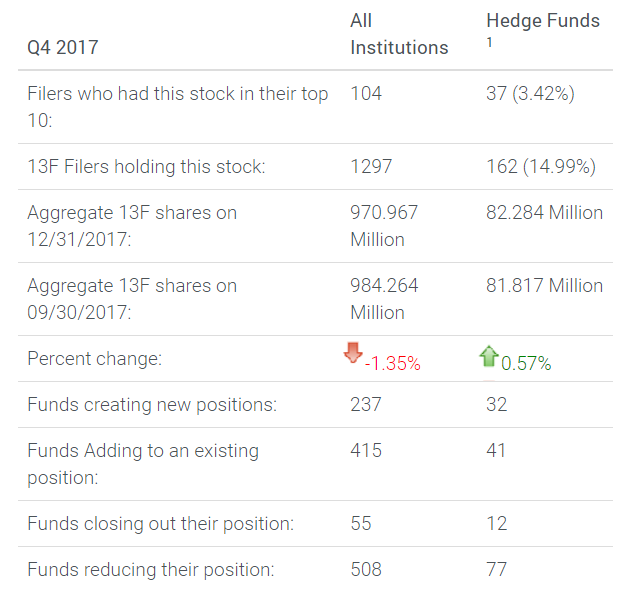
Task: Click the 81.817 Million shares value
Action: [x=544, y=286]
